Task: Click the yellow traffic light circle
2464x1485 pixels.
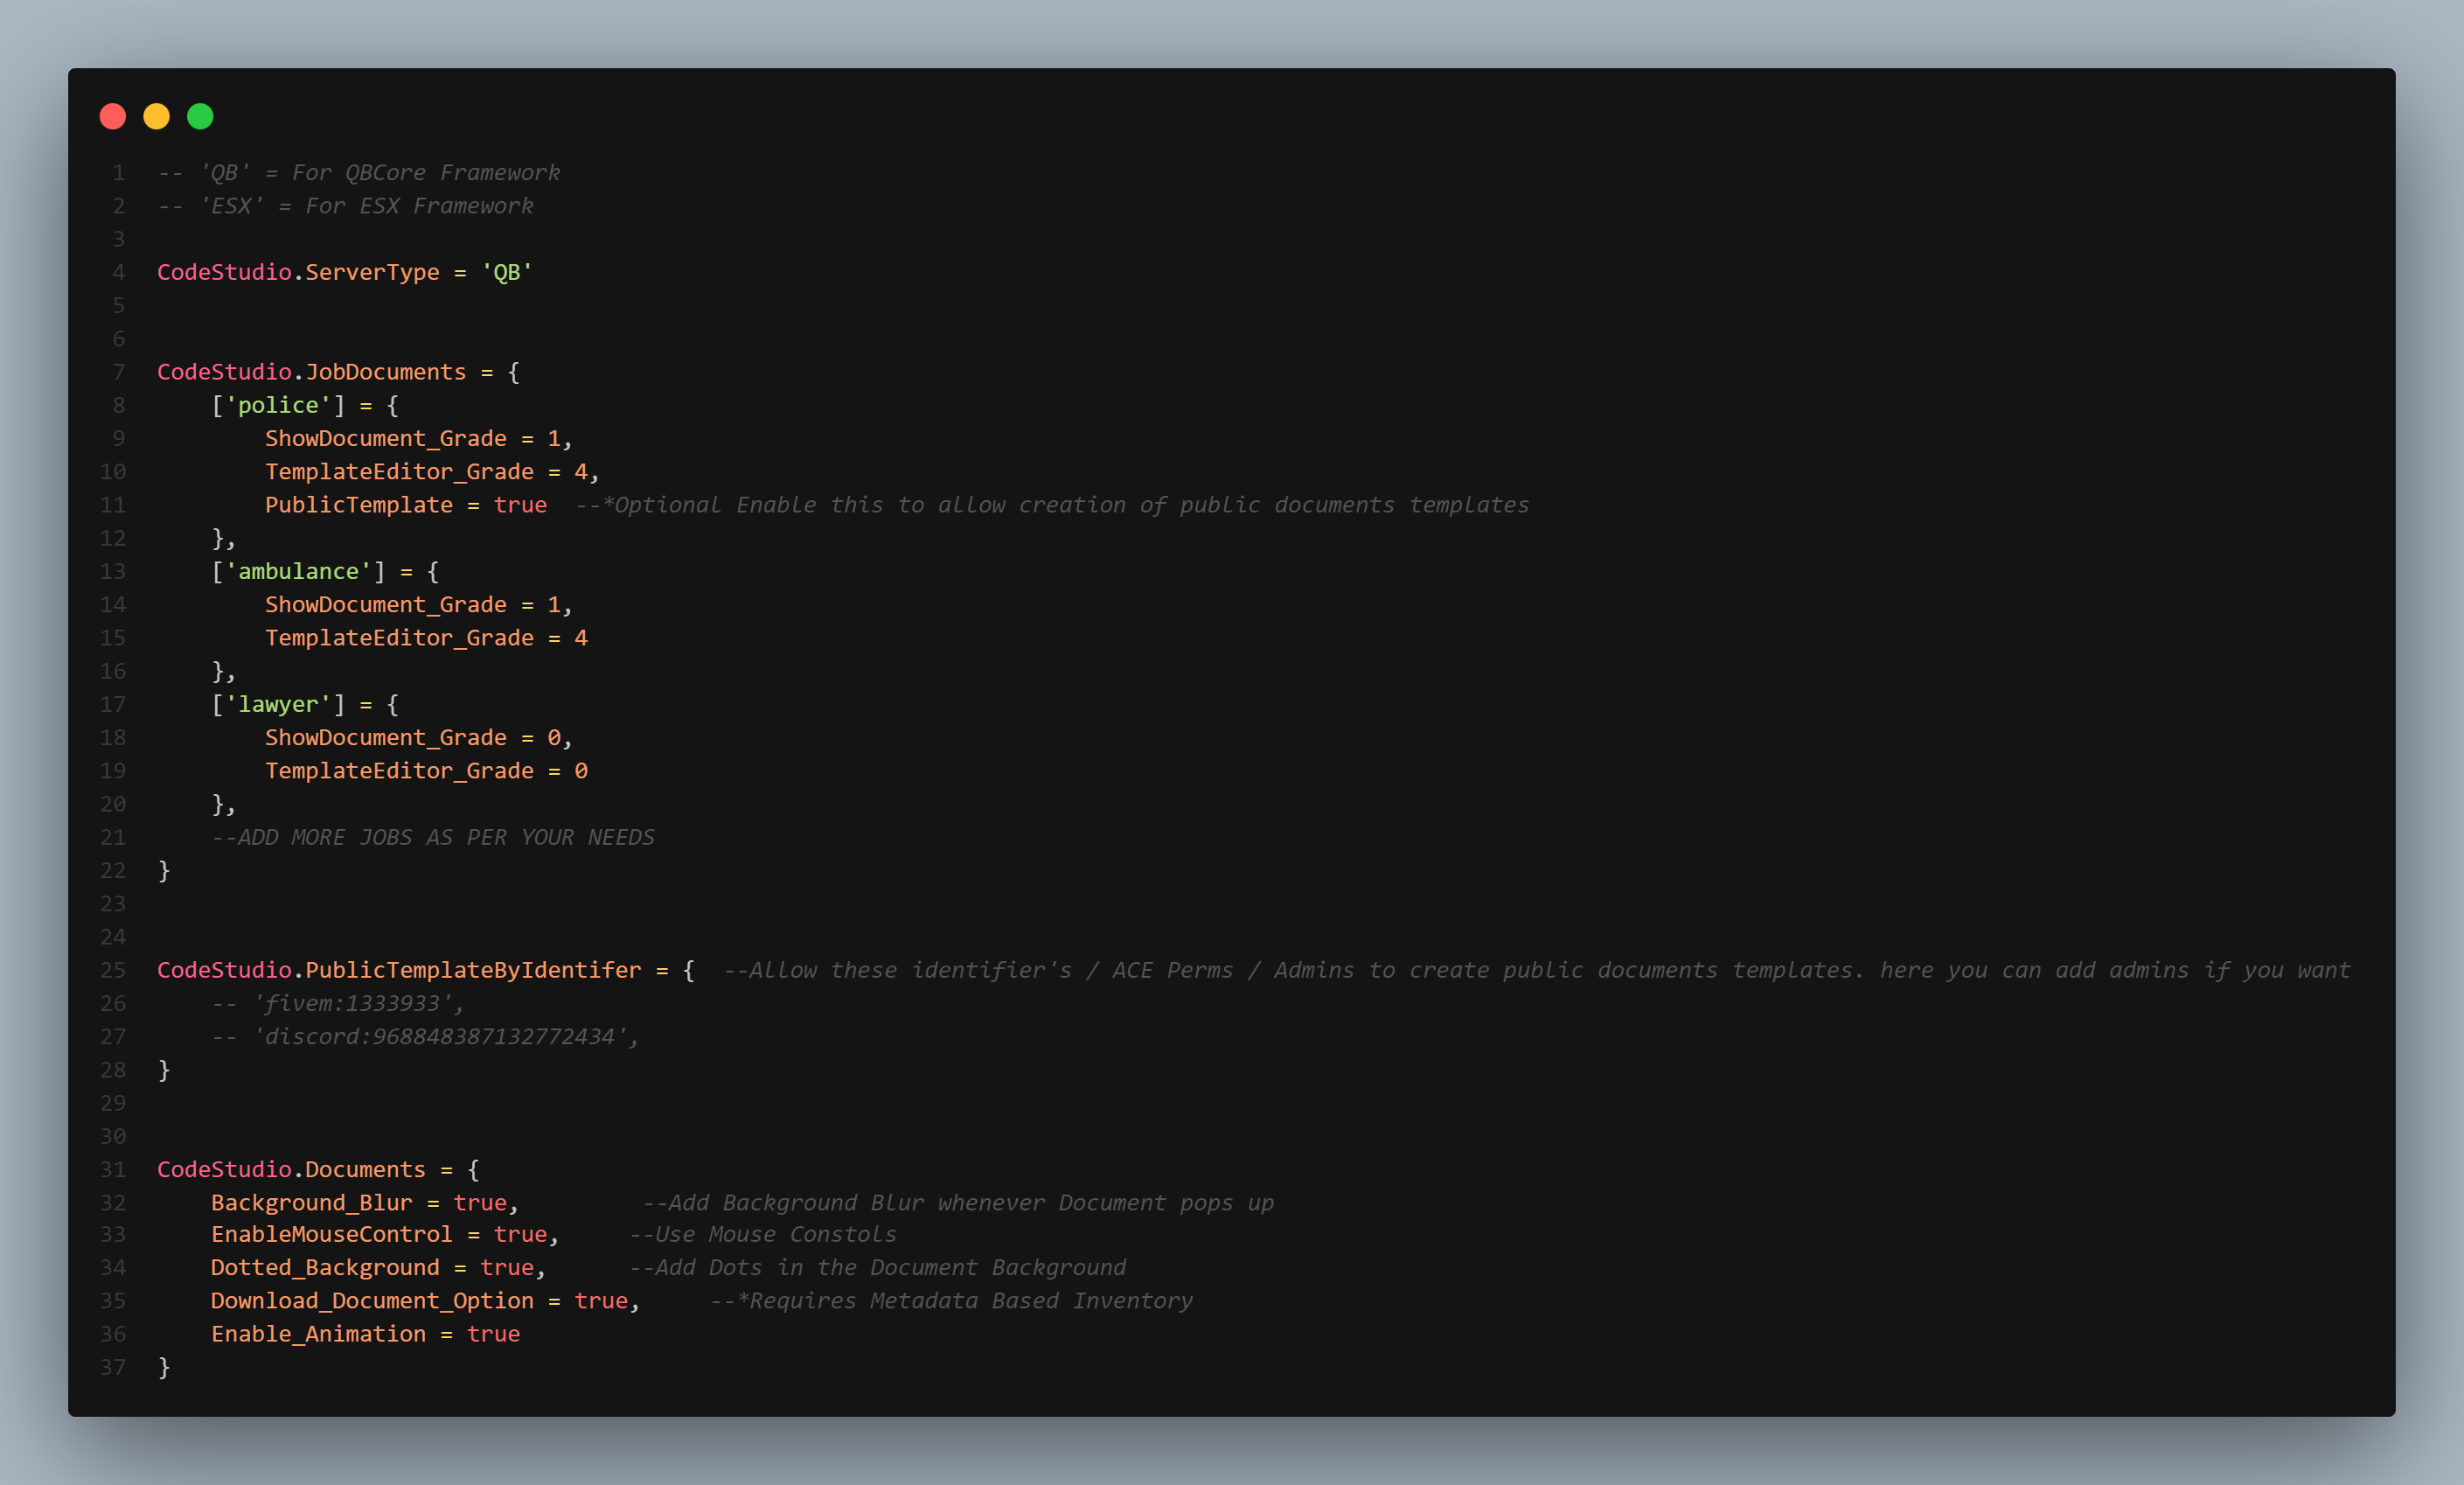Action: pyautogui.click(x=157, y=116)
